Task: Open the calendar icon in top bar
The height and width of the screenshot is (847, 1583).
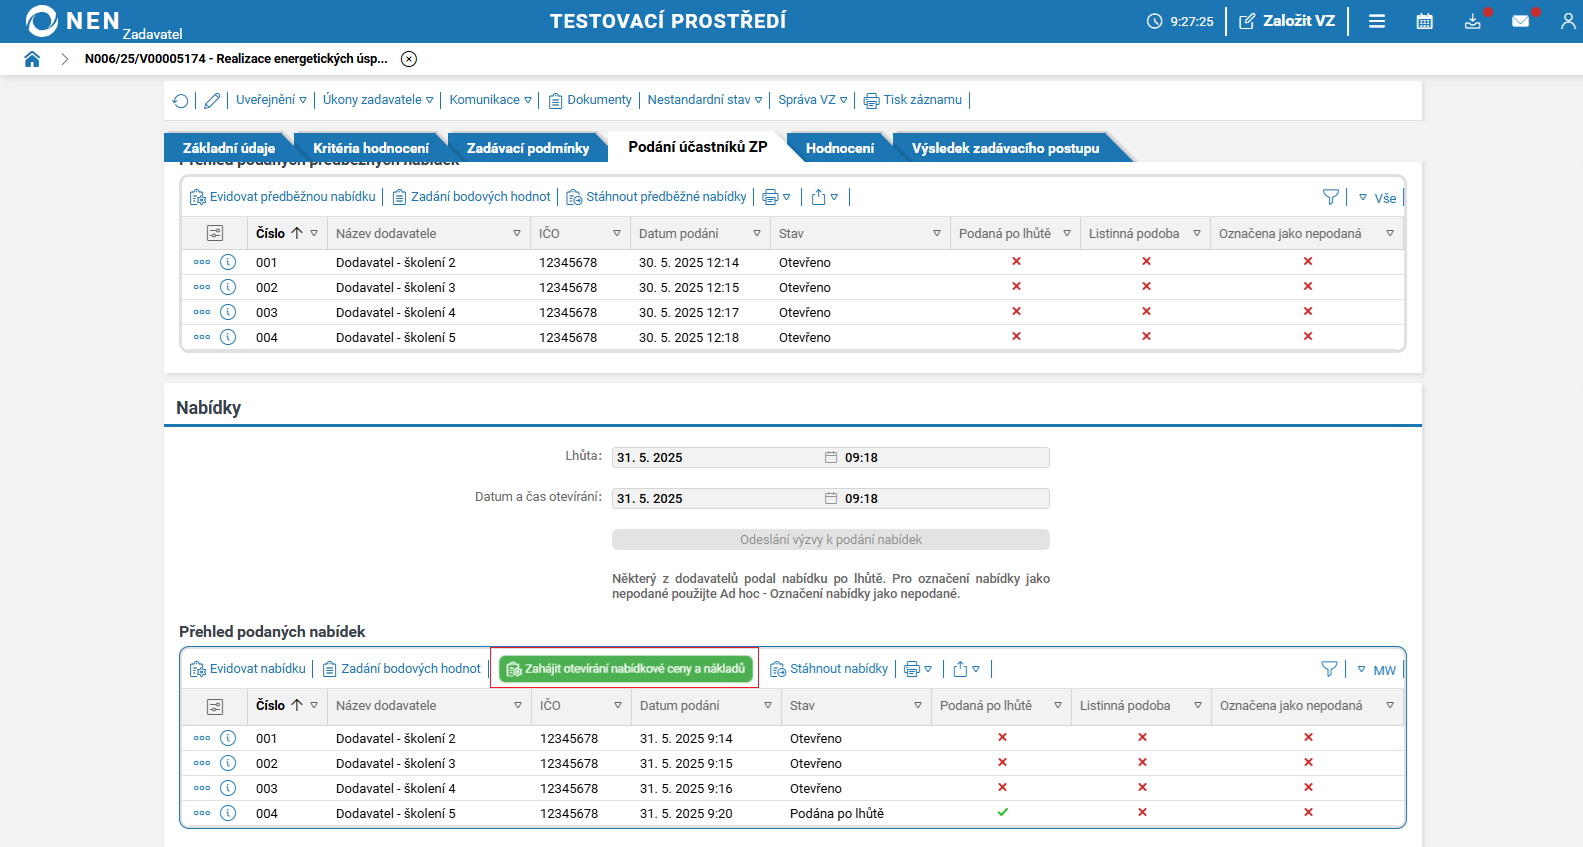Action: pos(1424,21)
